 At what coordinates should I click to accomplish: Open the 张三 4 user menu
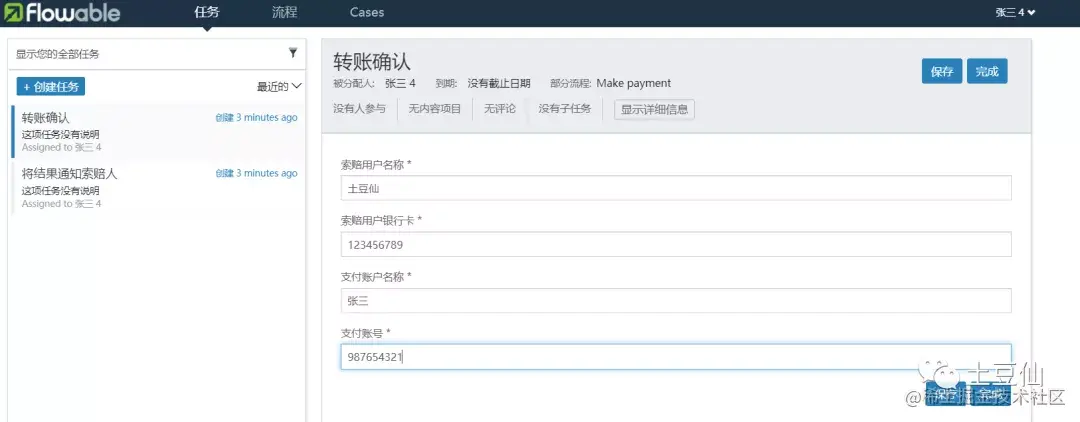pyautogui.click(x=1015, y=12)
